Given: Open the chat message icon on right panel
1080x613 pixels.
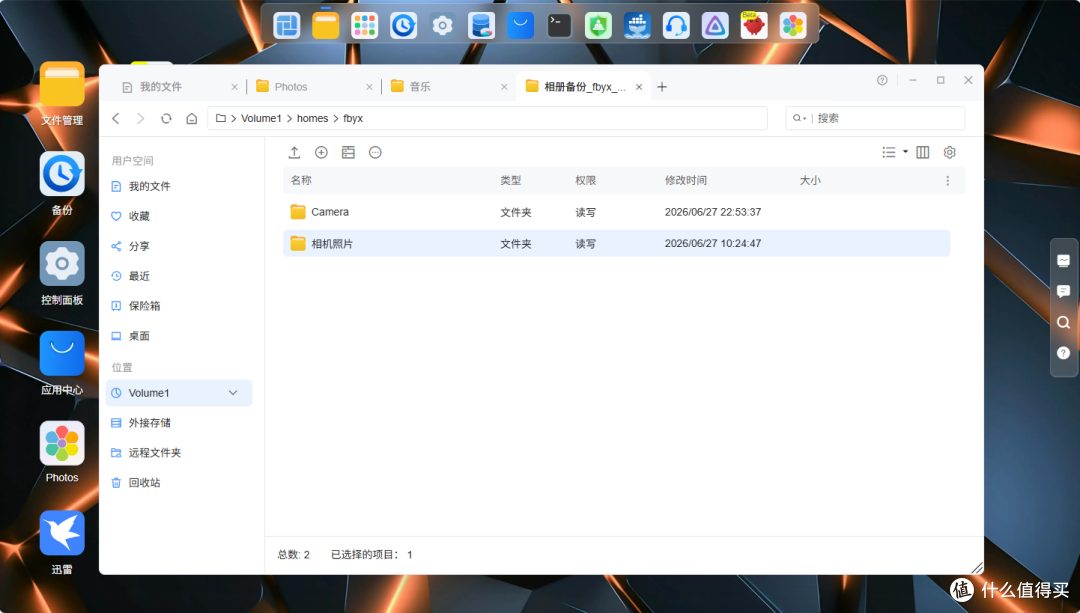Looking at the screenshot, I should pos(1063,291).
